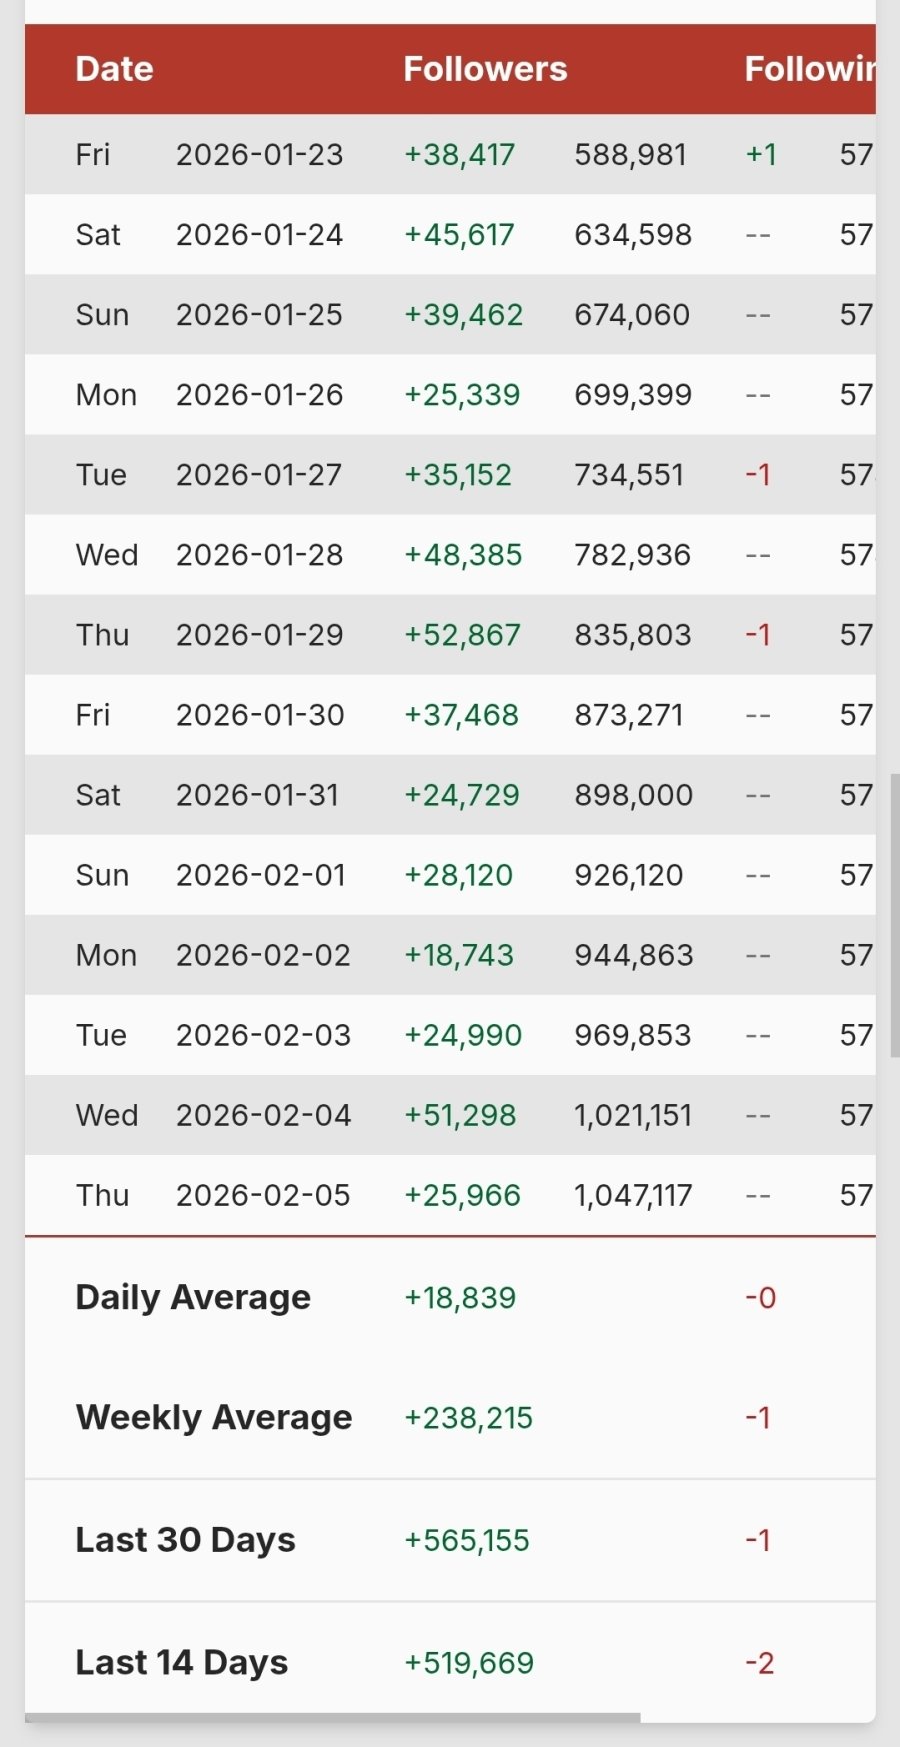Select the 2026-01-23 date cell
The image size is (900, 1747).
(259, 155)
